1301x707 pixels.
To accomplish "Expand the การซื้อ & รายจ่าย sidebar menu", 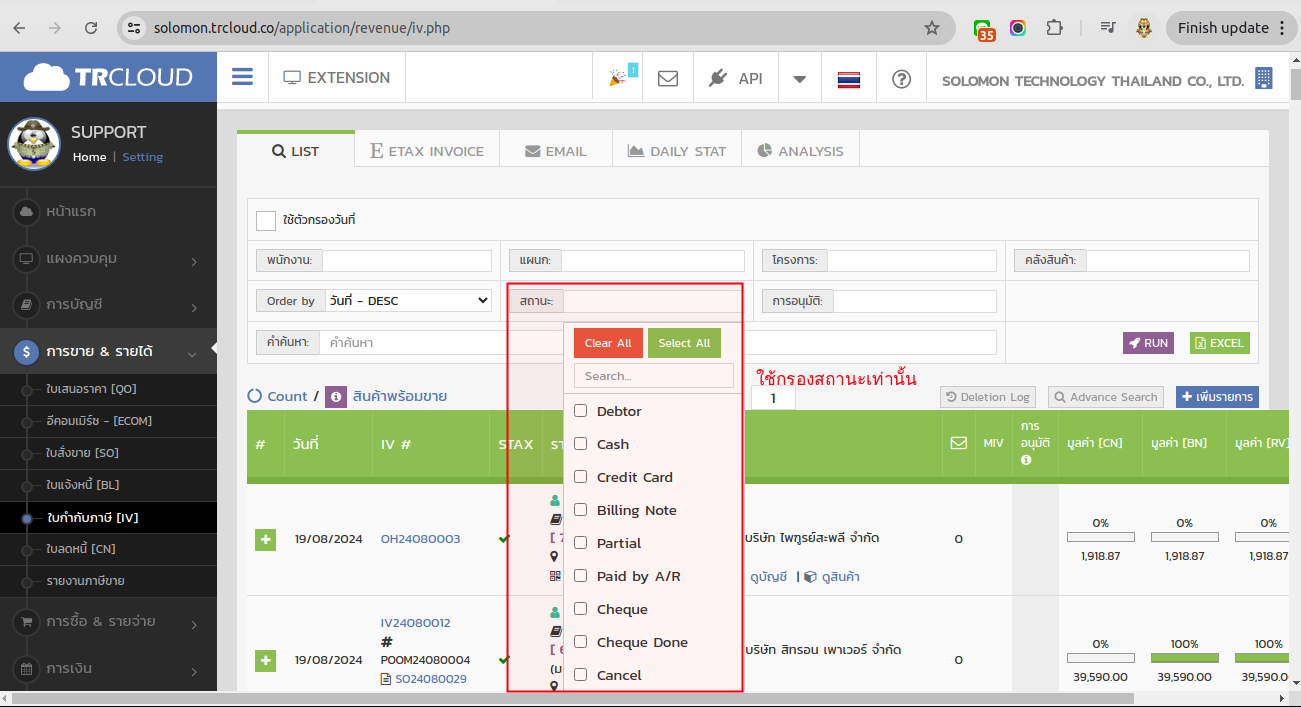I will (108, 622).
